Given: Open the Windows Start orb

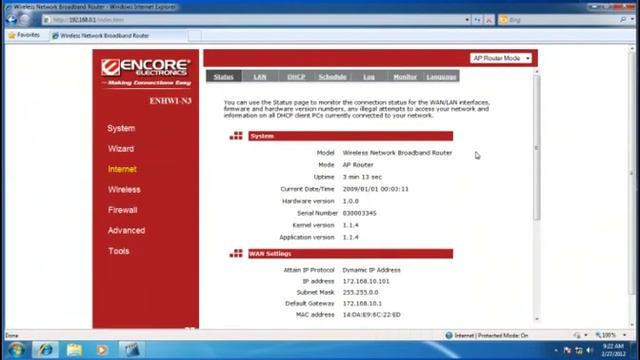Looking at the screenshot, I should [16, 350].
